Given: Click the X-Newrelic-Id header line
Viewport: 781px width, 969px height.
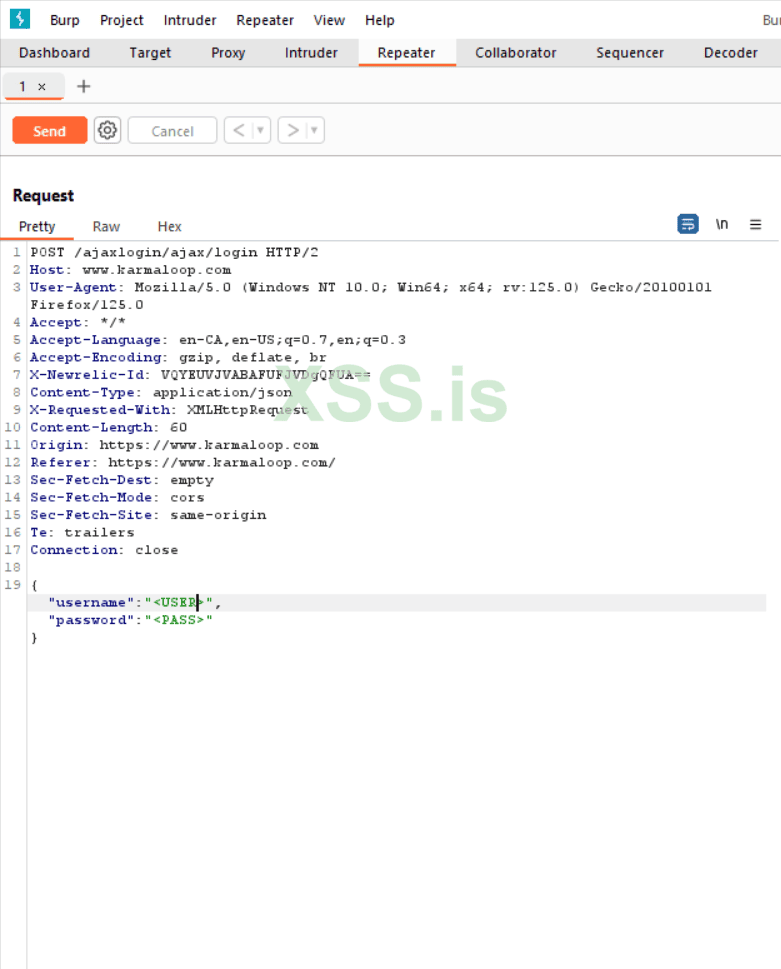Looking at the screenshot, I should [200, 374].
